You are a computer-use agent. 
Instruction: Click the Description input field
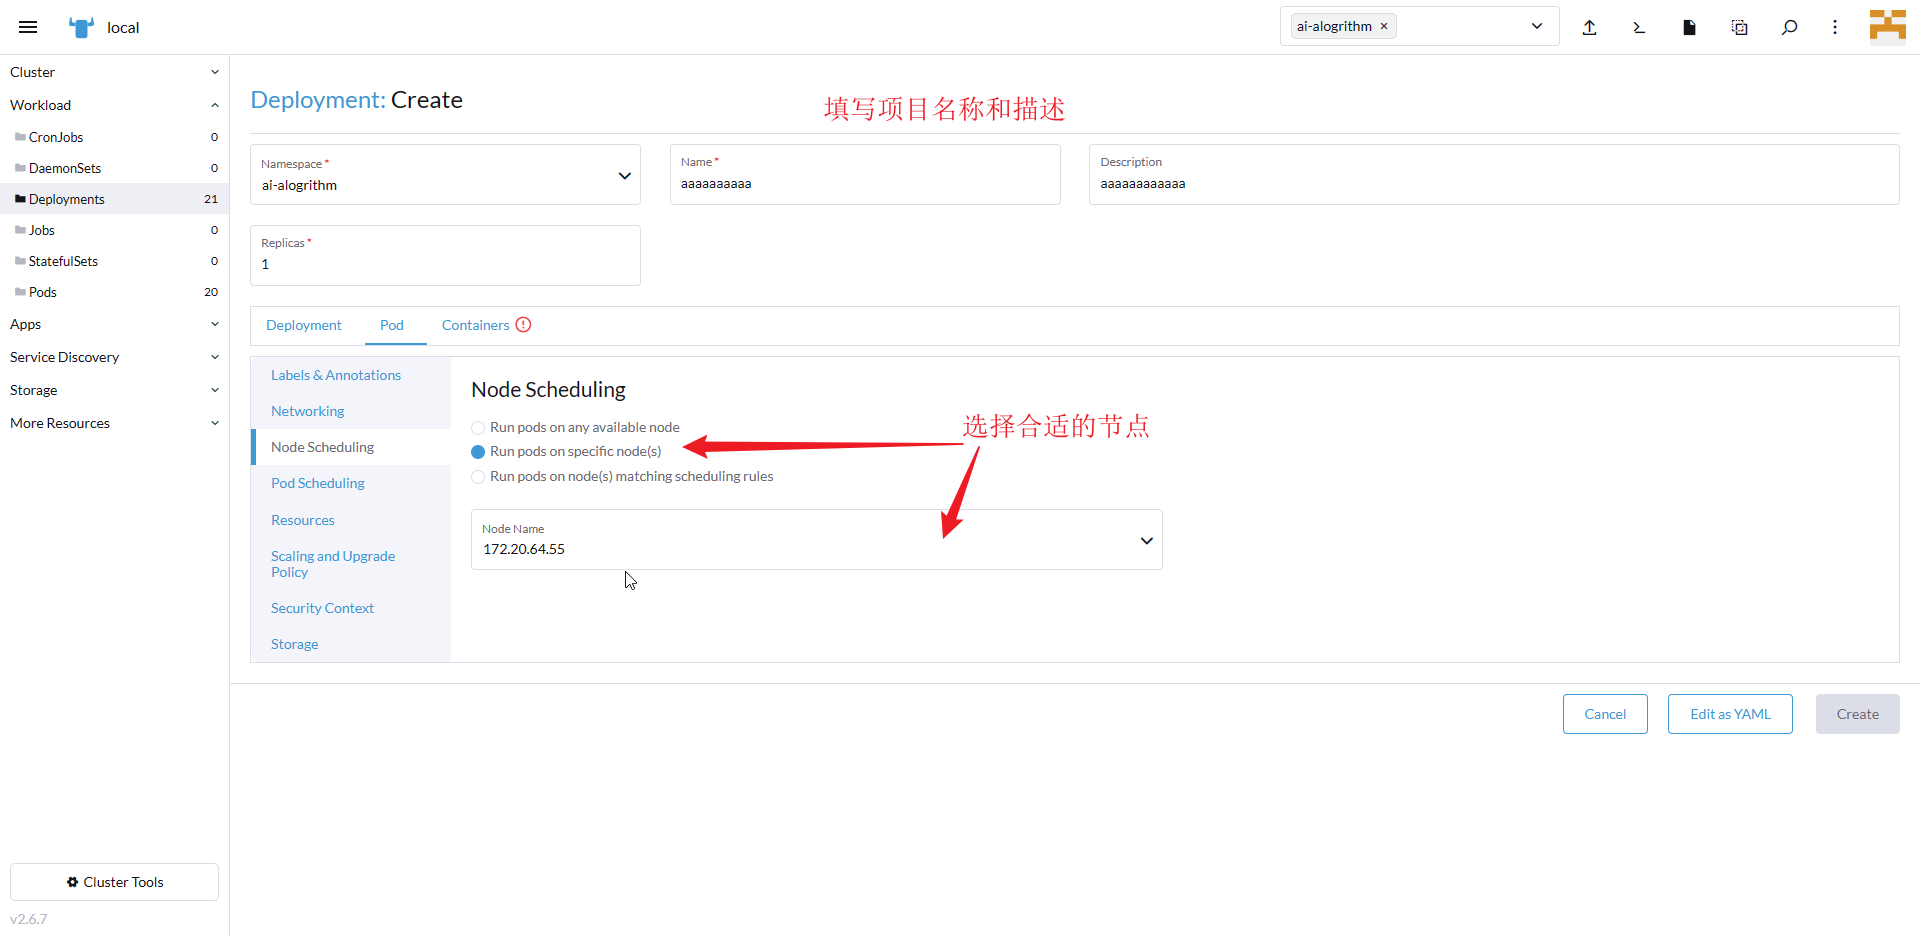pyautogui.click(x=1494, y=175)
